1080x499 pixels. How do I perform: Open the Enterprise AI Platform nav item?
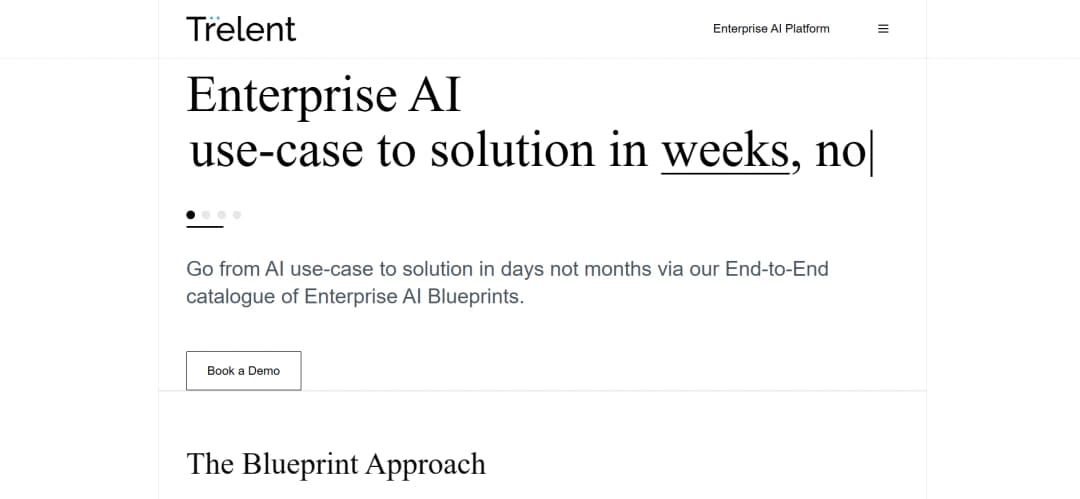point(771,29)
